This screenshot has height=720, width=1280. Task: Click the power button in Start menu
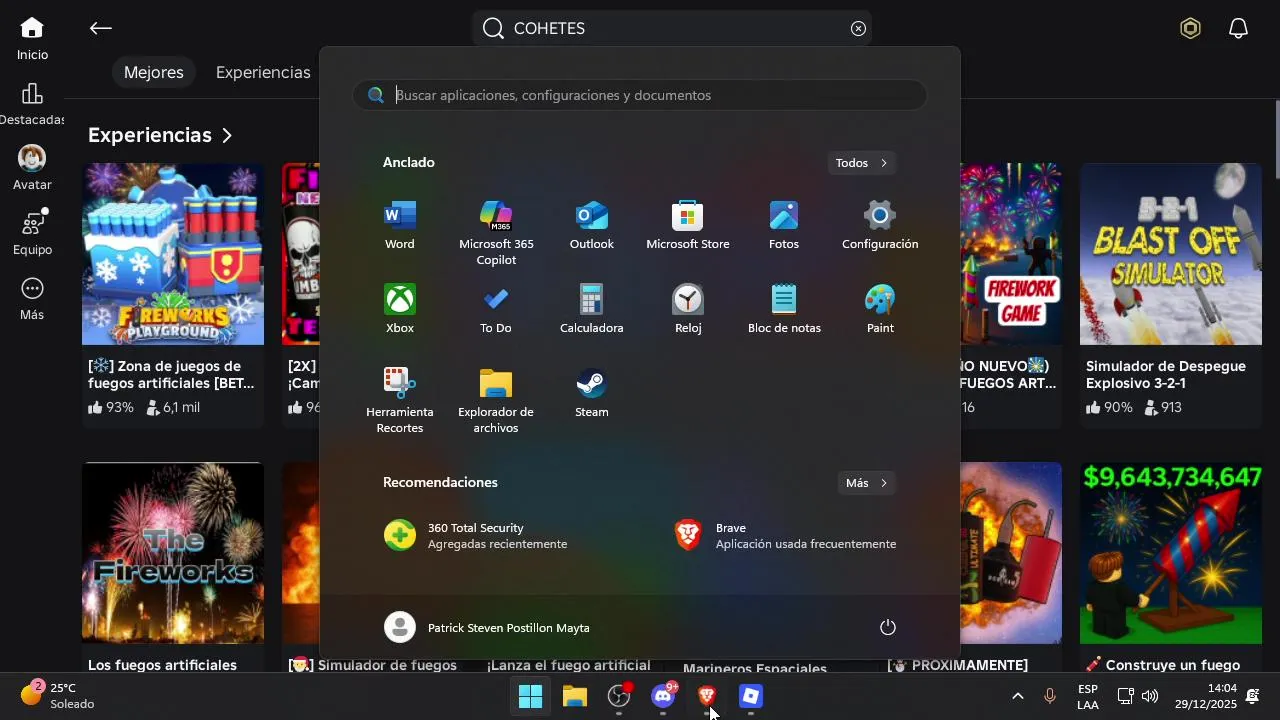click(x=887, y=627)
